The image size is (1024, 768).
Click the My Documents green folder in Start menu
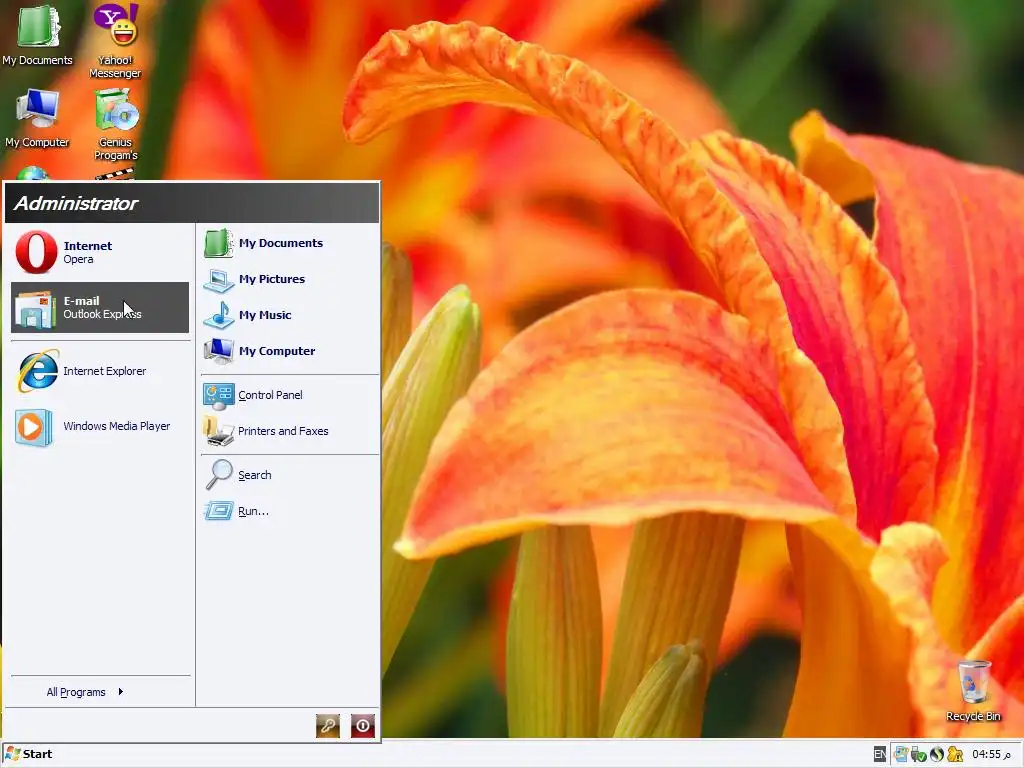point(219,243)
